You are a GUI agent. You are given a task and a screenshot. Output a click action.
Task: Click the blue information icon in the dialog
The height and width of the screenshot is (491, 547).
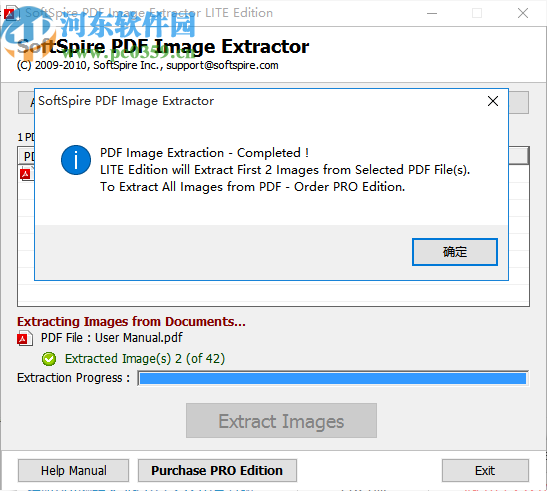pyautogui.click(x=76, y=160)
